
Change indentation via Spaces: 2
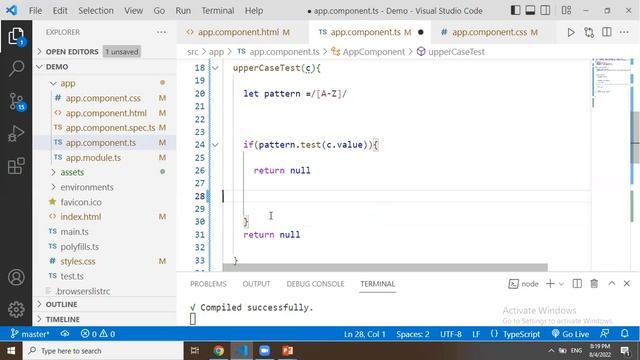[413, 334]
